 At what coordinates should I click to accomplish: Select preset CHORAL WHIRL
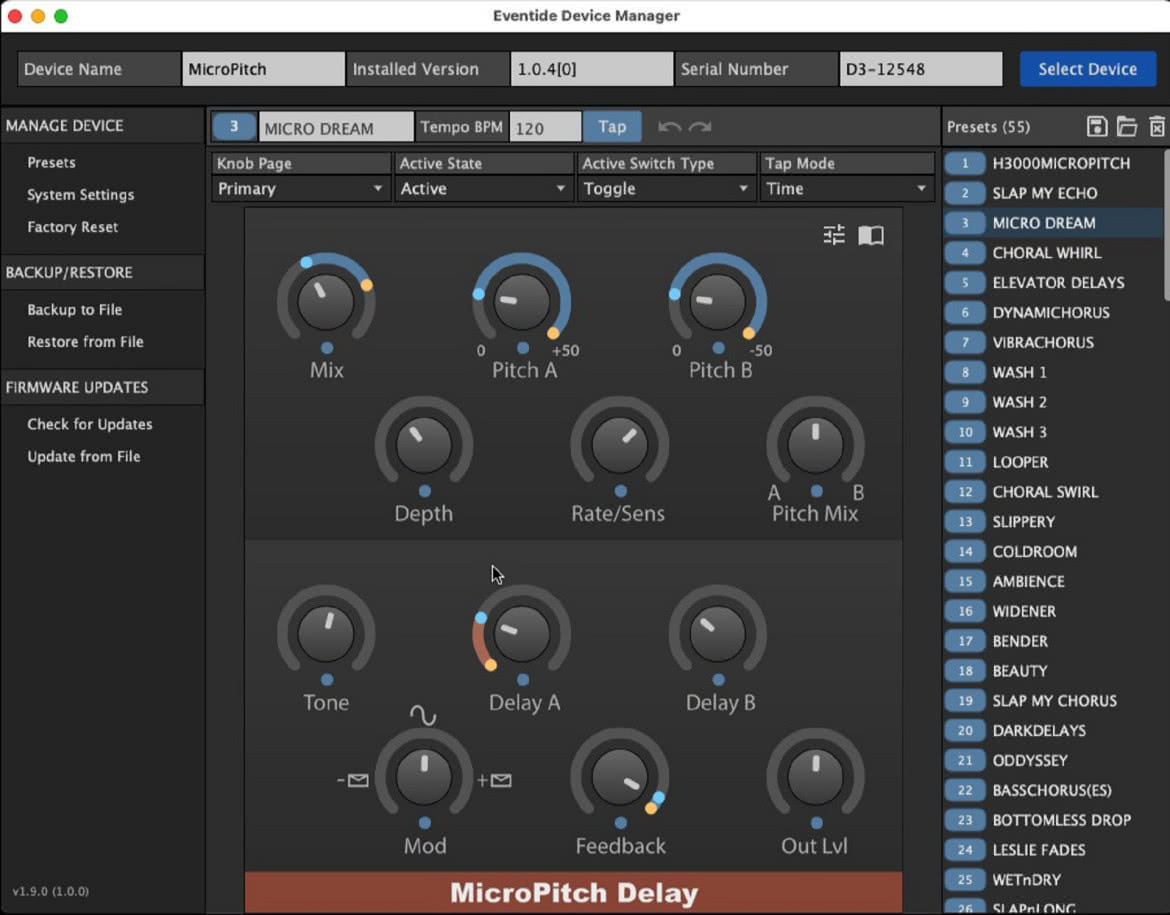[1052, 253]
